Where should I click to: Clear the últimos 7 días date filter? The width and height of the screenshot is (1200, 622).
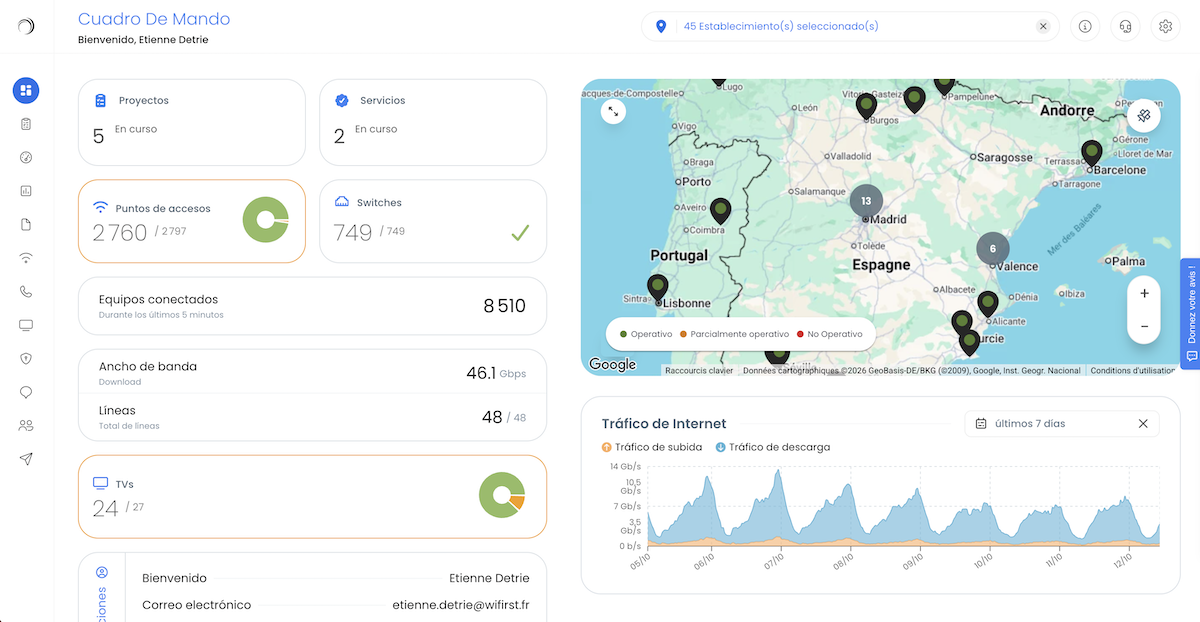1143,424
